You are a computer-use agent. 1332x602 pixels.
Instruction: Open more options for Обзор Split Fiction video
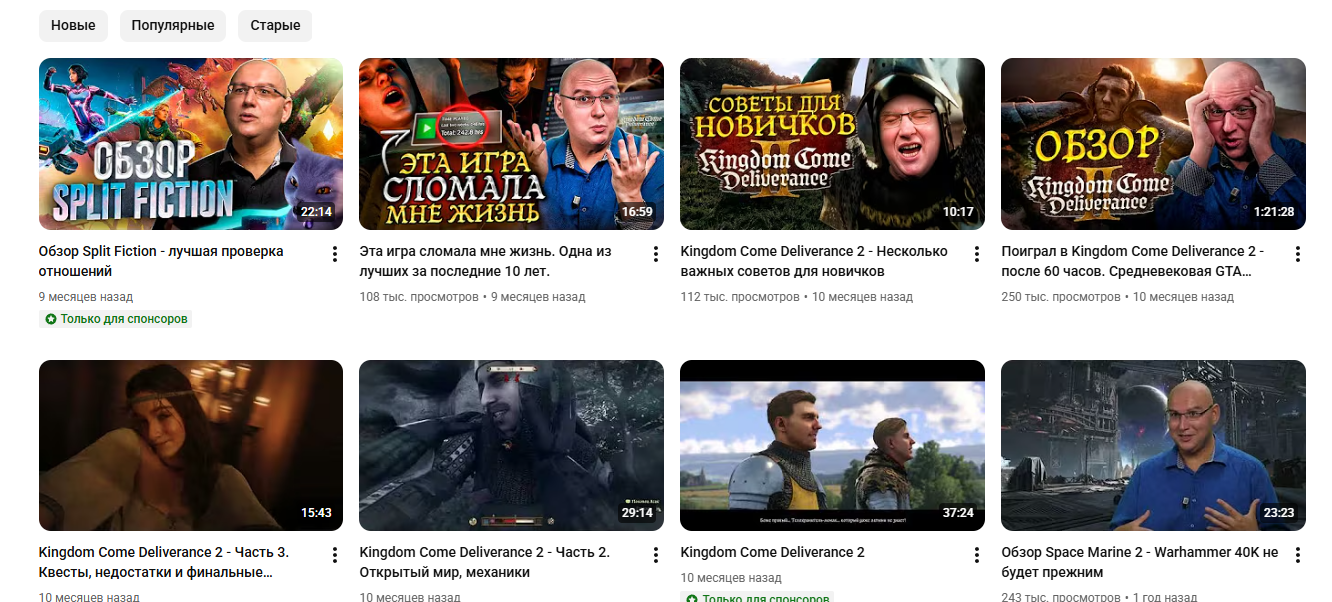coord(335,254)
